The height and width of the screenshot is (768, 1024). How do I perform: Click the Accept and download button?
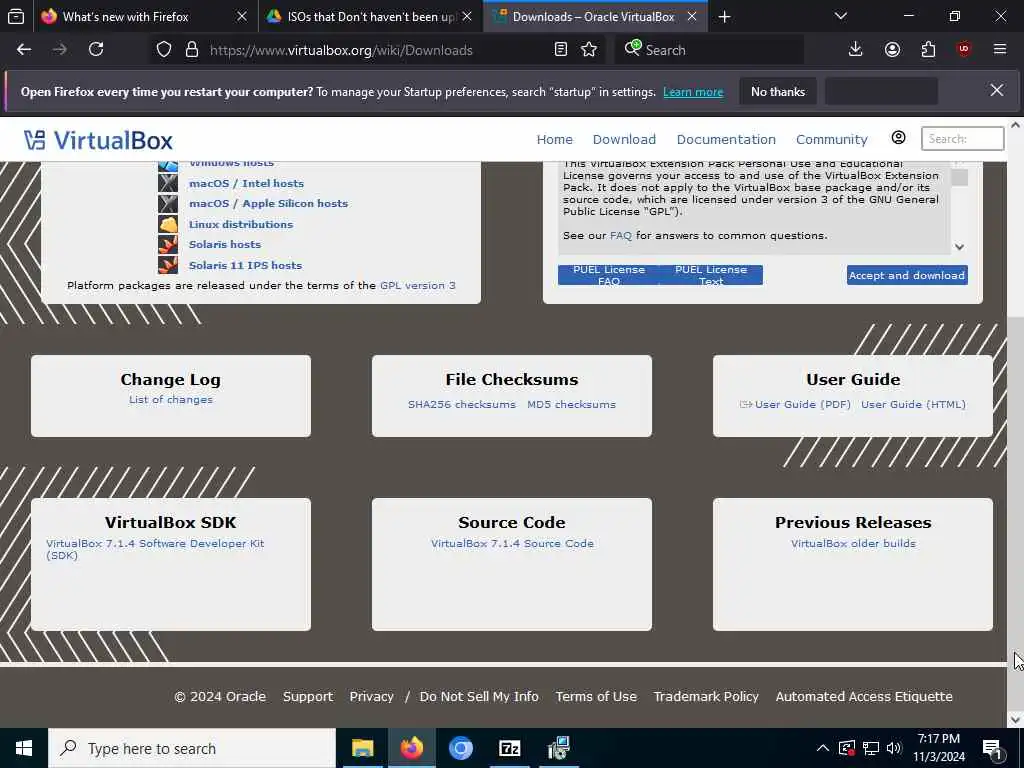(x=907, y=275)
